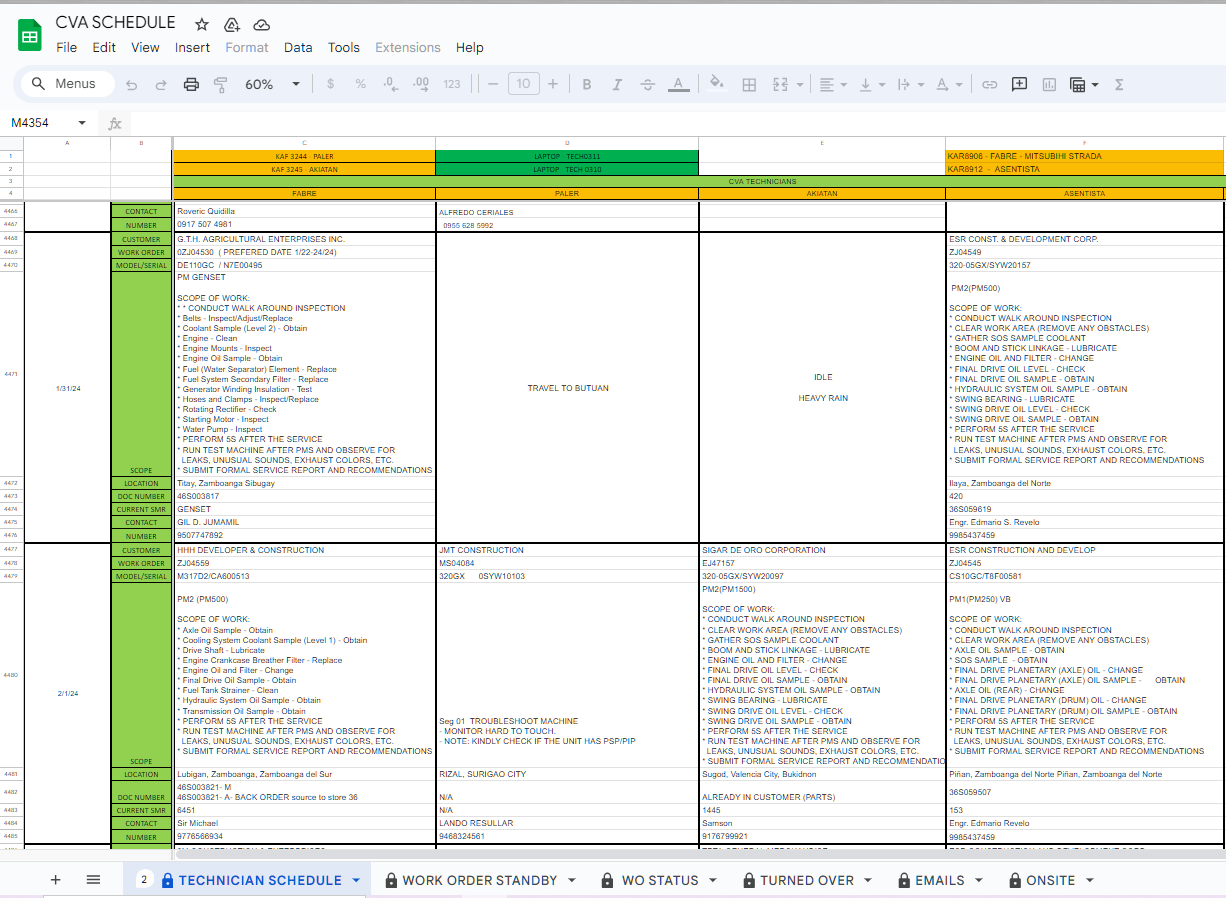Screen dimensions: 1226x898
Task: Select the 1/31/24 date cell
Action: [67, 387]
